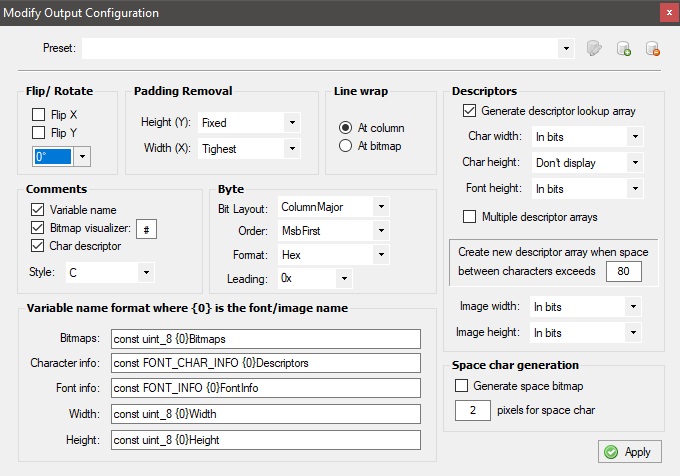The width and height of the screenshot is (680, 476).
Task: Toggle the Flip Y checkbox
Action: [x=39, y=132]
